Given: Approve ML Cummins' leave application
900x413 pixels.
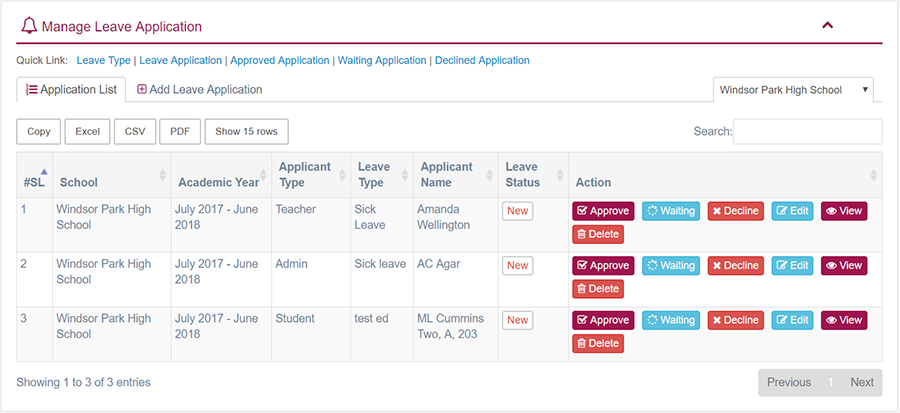Looking at the screenshot, I should coord(603,321).
